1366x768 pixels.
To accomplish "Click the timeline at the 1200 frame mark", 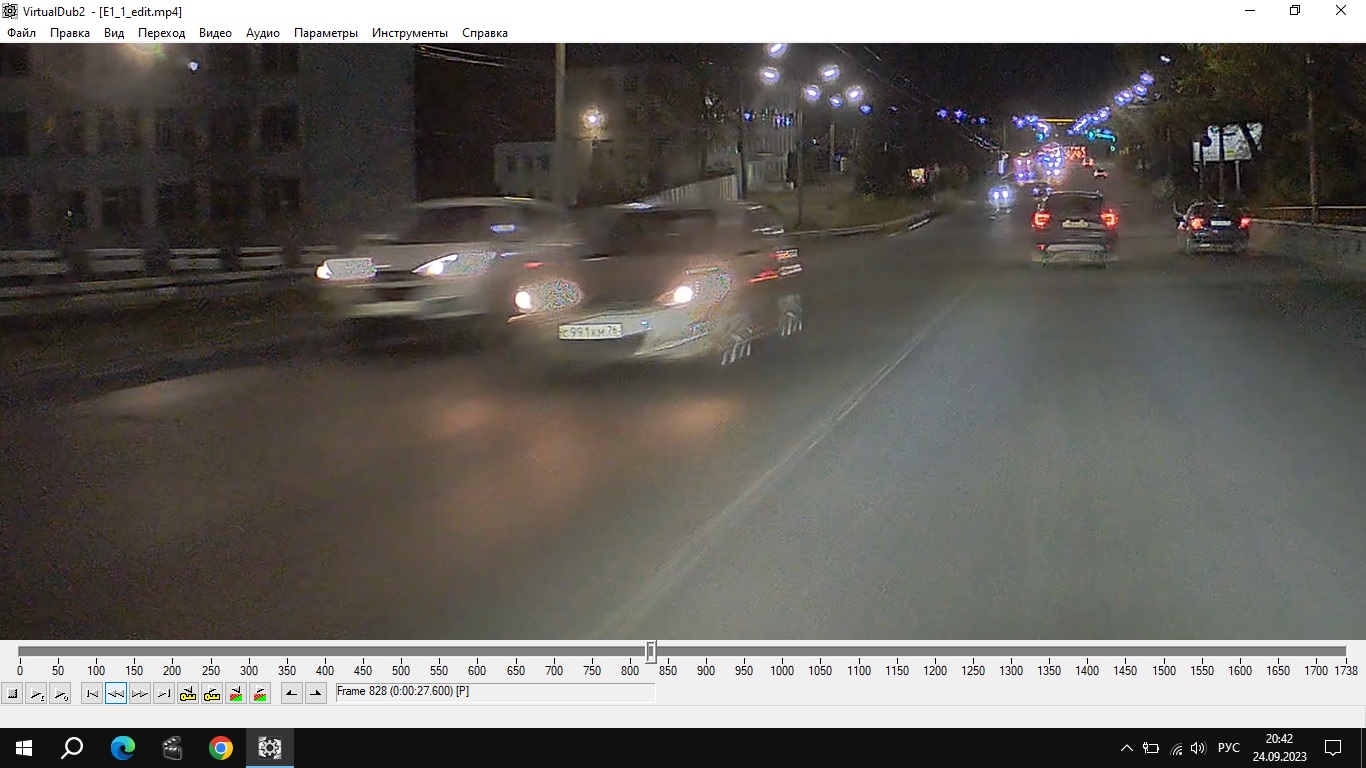I will pyautogui.click(x=935, y=652).
